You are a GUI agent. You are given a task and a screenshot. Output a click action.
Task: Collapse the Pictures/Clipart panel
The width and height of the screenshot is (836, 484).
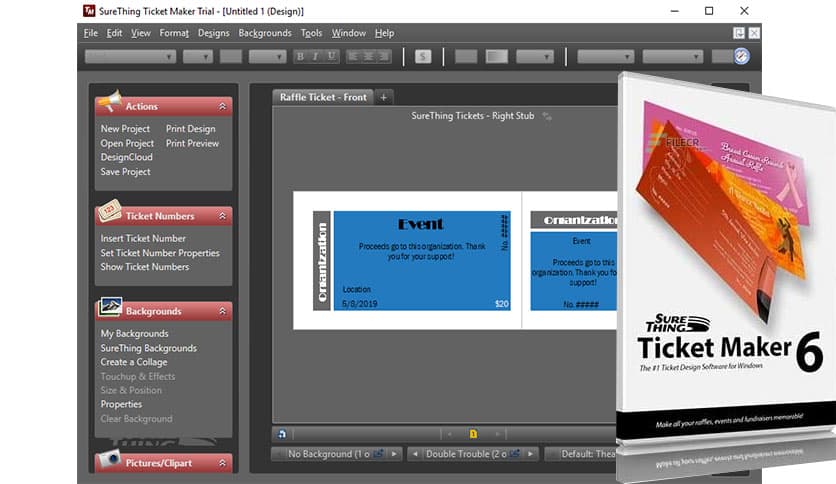pos(222,463)
